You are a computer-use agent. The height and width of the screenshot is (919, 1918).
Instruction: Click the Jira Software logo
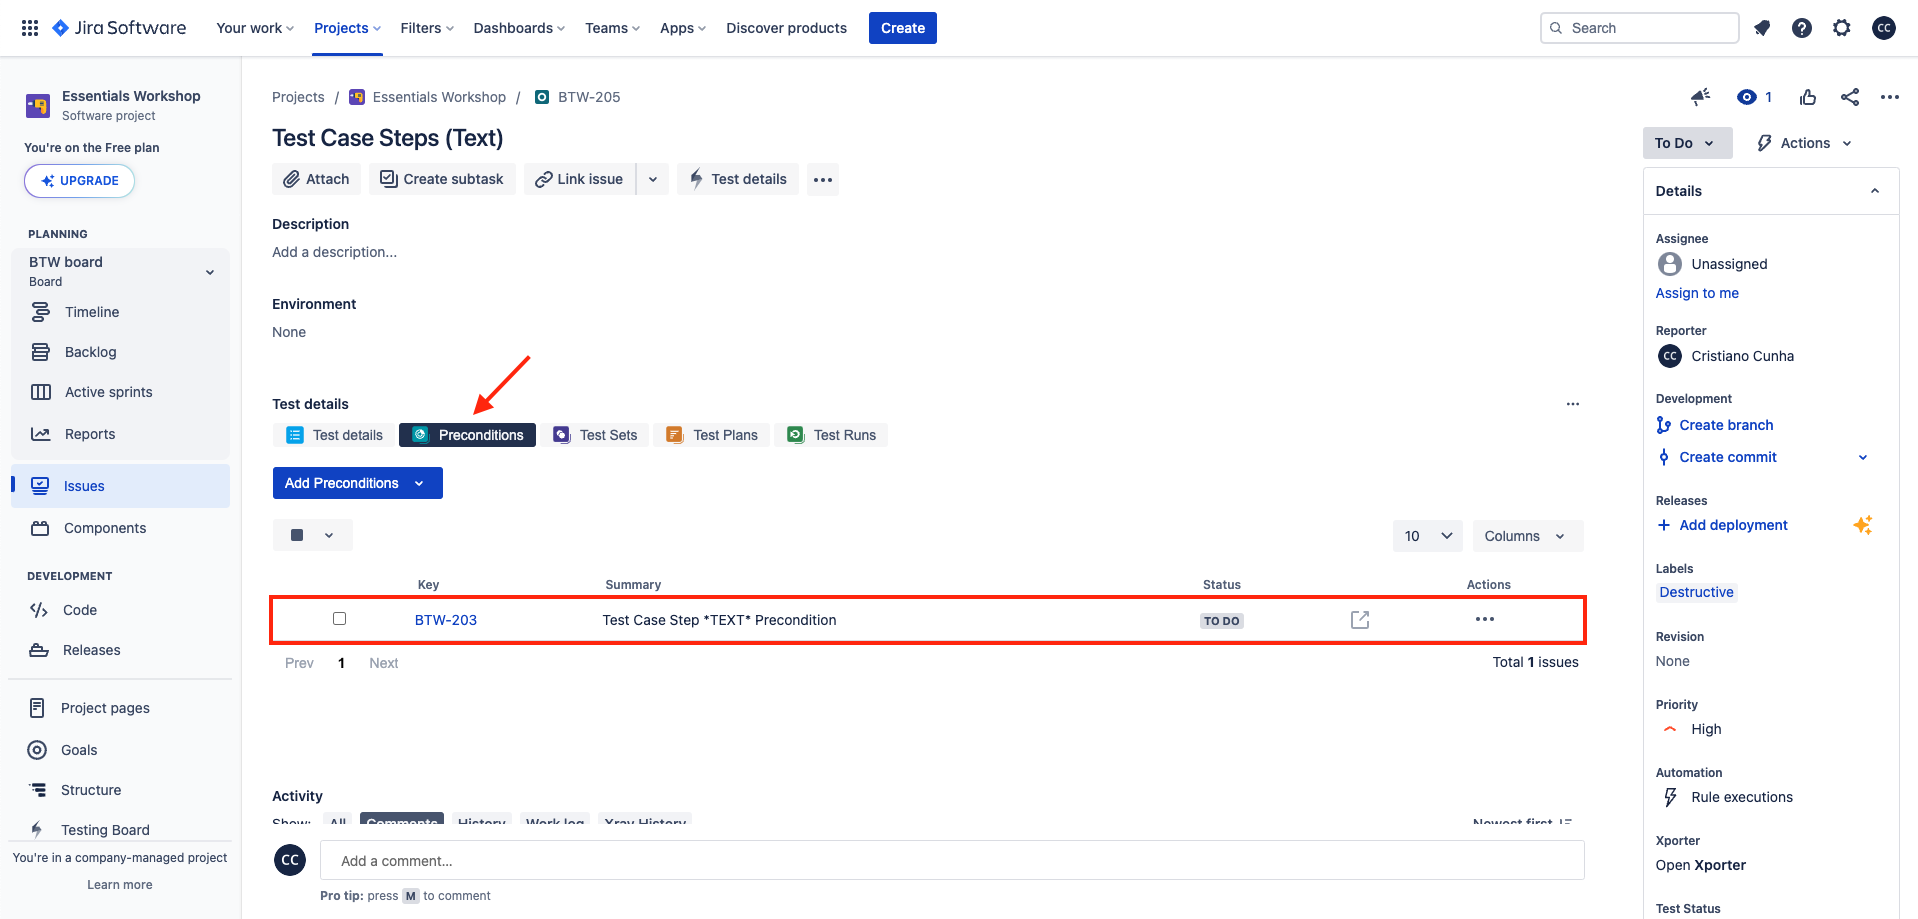point(119,28)
